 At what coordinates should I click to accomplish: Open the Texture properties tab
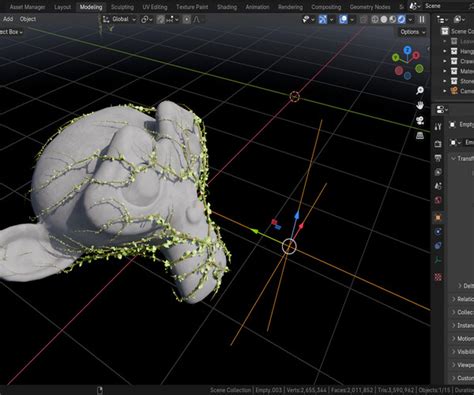coord(438,277)
